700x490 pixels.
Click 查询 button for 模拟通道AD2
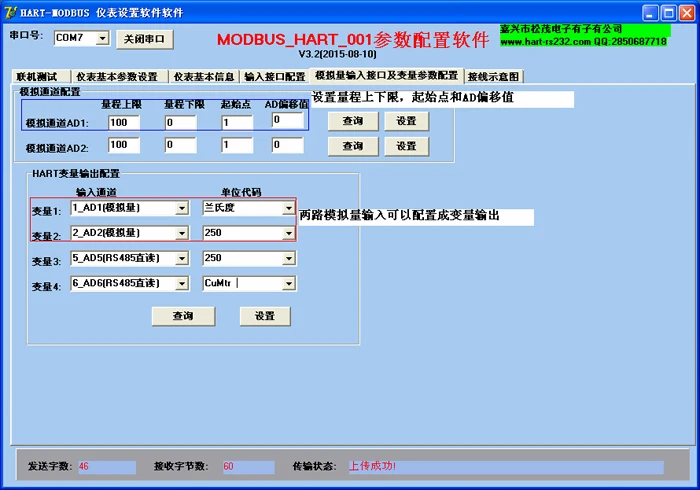click(x=353, y=146)
